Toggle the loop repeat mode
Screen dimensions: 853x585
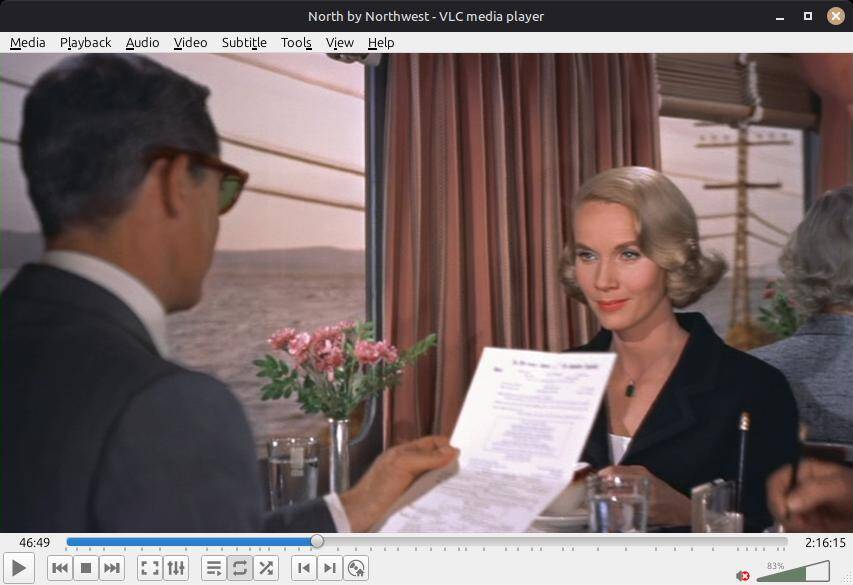point(239,568)
